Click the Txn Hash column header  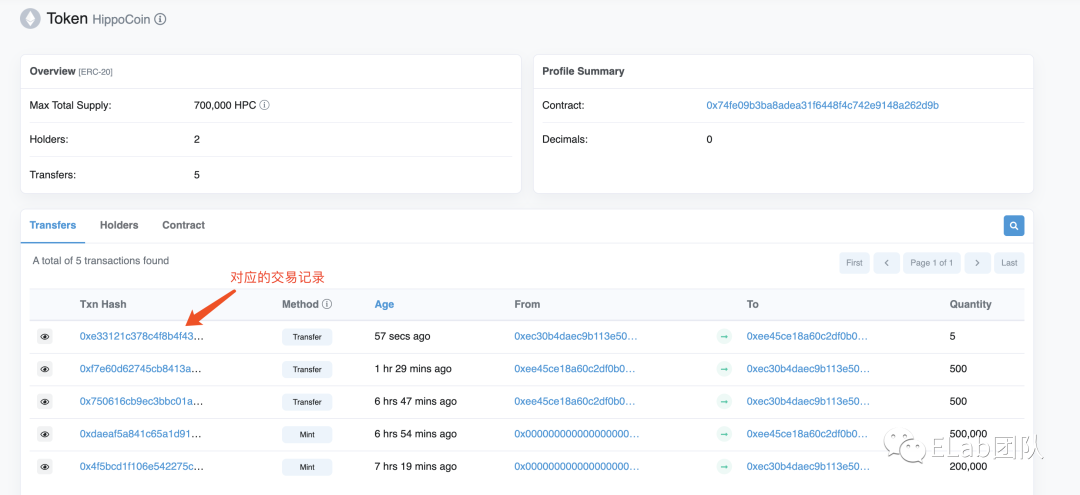coord(103,304)
